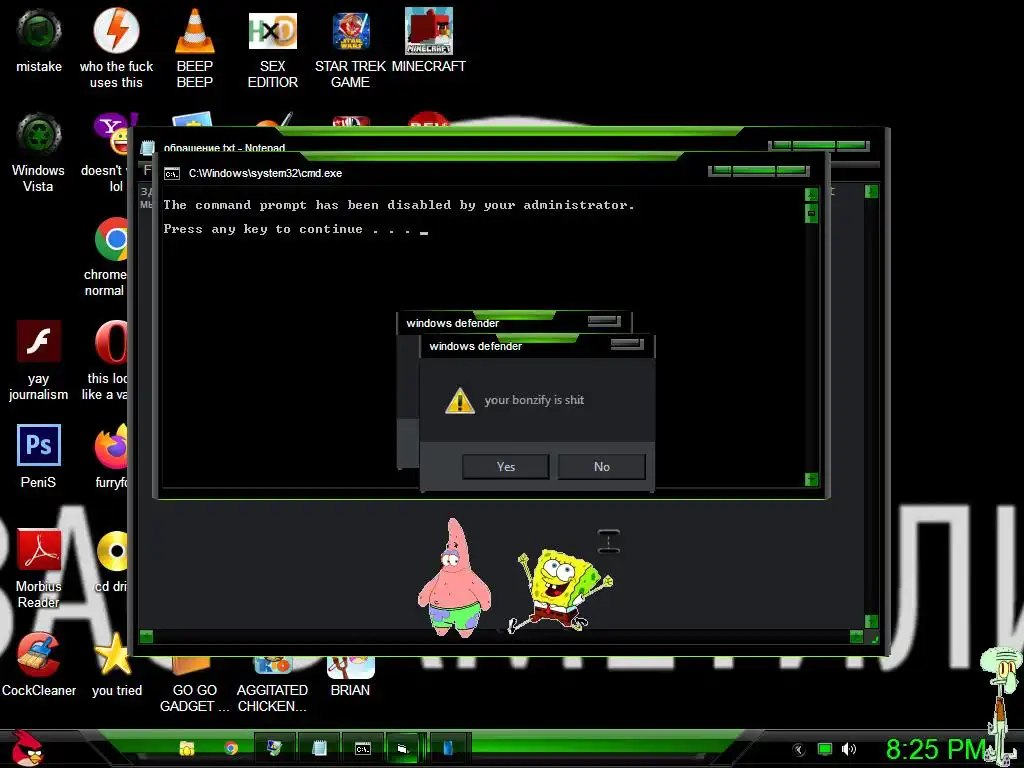1024x768 pixels.
Task: Click the cmd.exe window title text
Action: tap(265, 173)
